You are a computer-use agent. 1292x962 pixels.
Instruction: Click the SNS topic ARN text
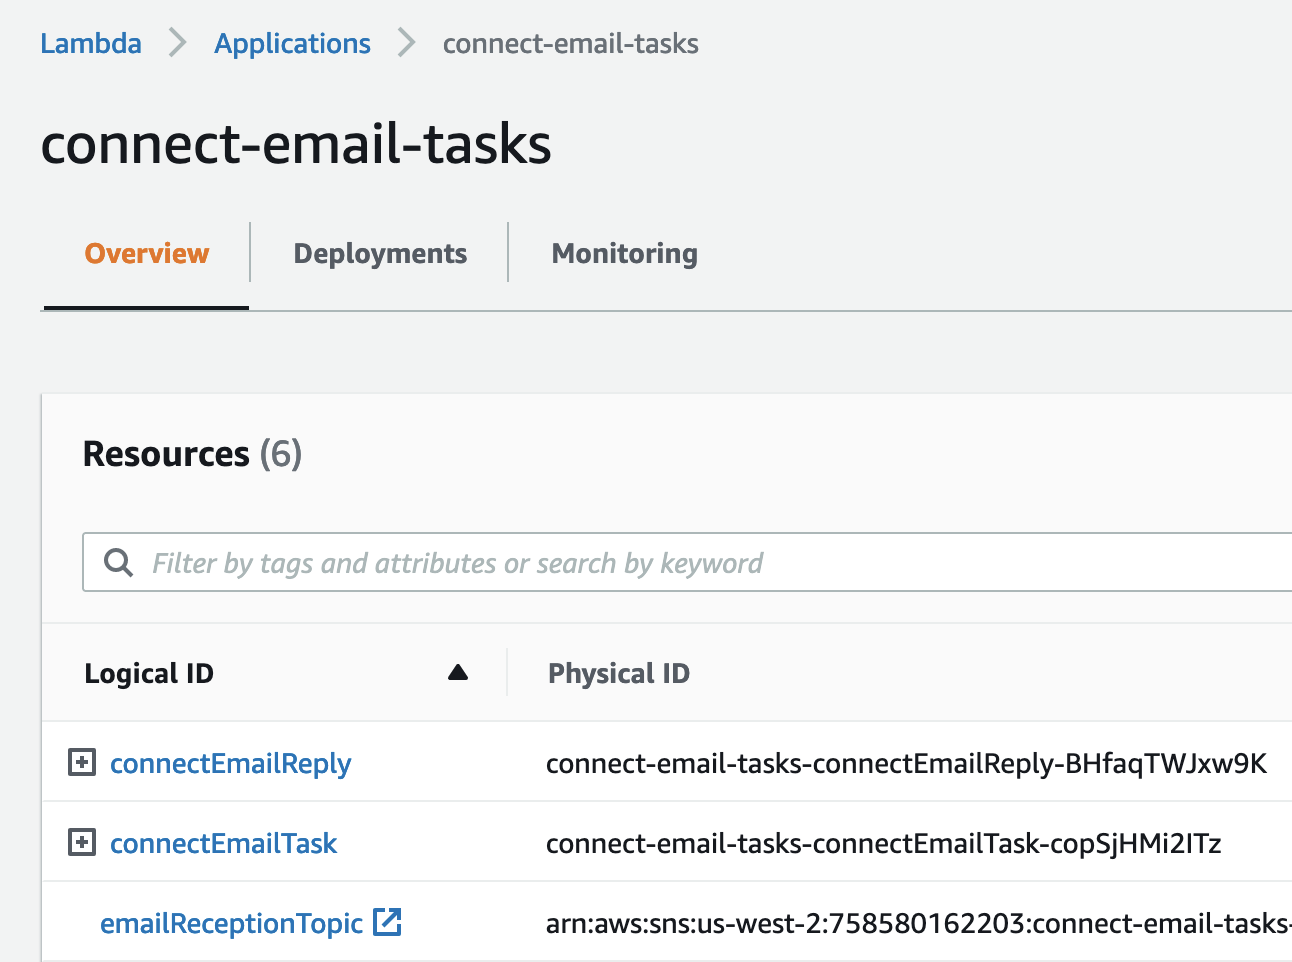917,923
